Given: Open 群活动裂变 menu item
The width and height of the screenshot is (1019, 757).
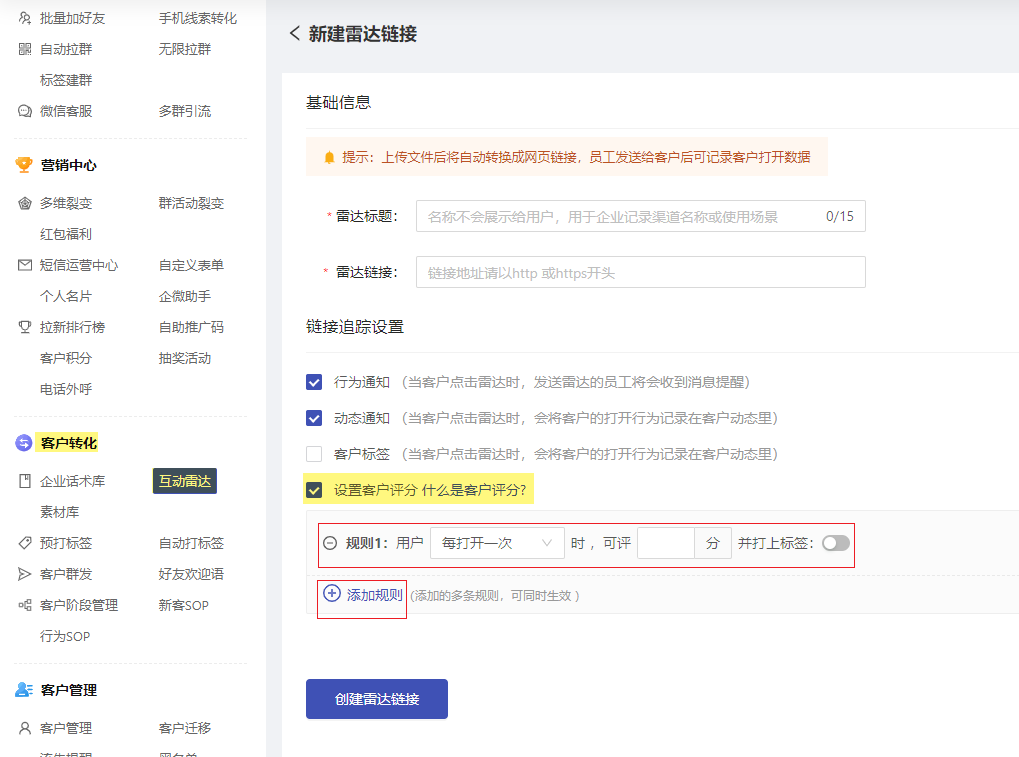Looking at the screenshot, I should coord(191,203).
